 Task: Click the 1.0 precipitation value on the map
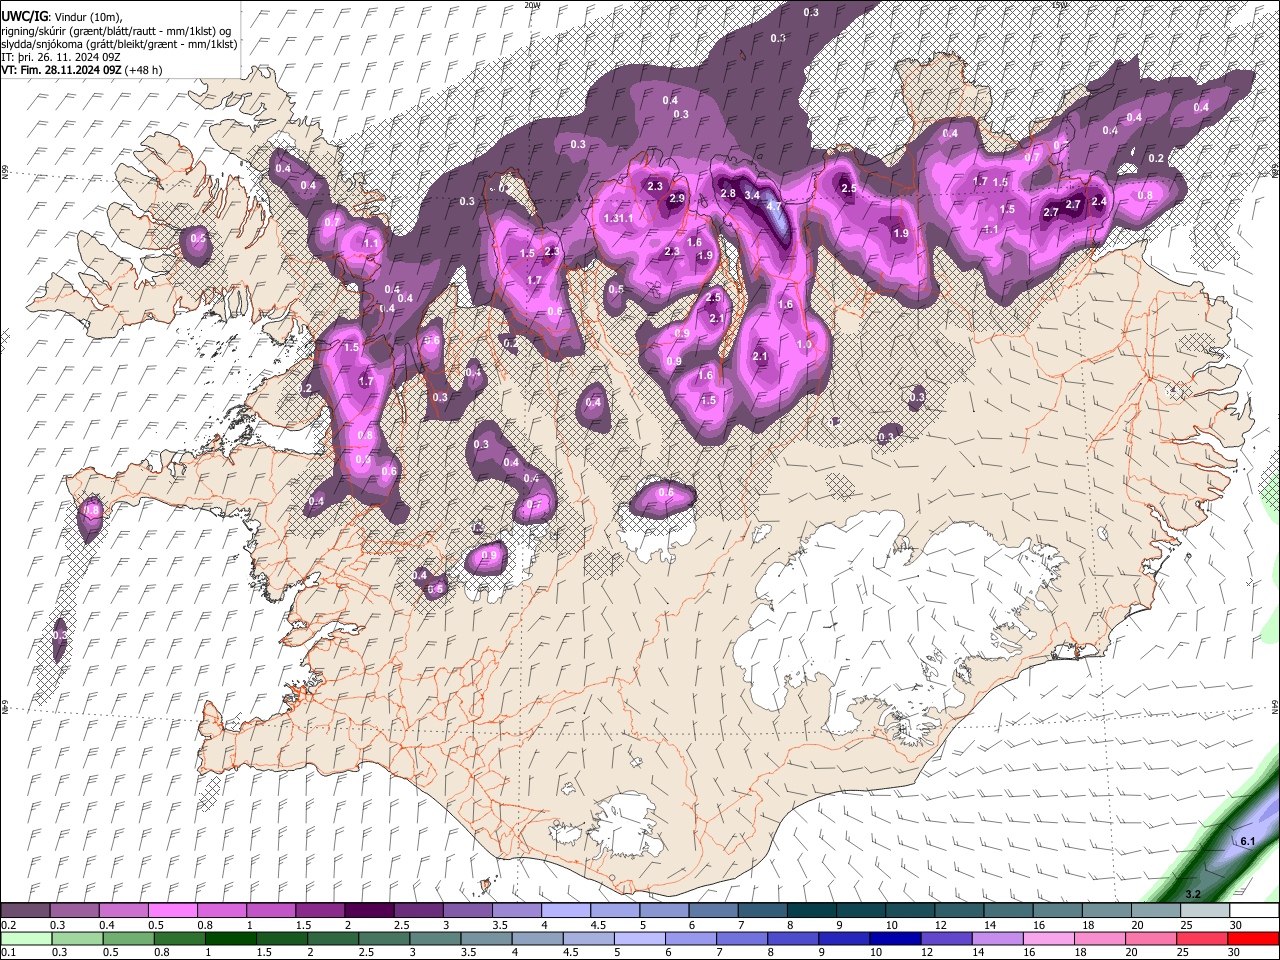pyautogui.click(x=804, y=344)
